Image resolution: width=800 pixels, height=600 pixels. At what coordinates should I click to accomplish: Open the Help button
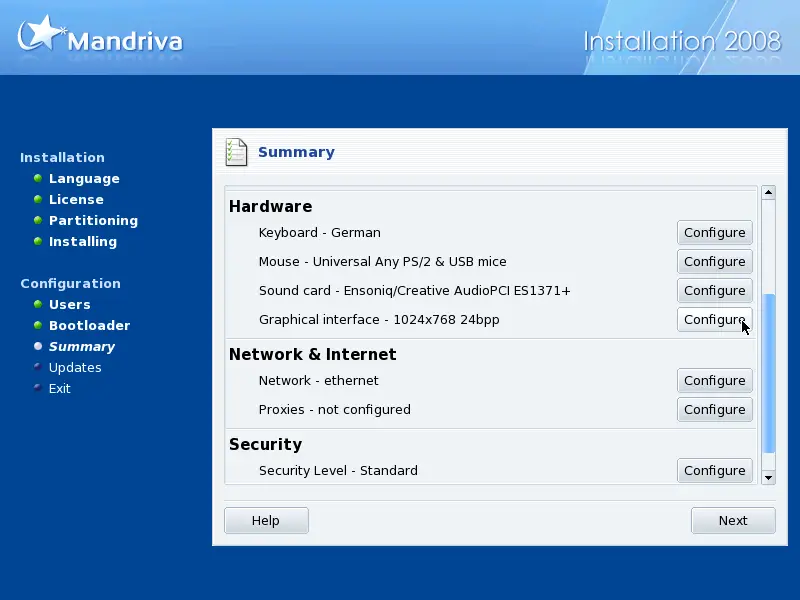[x=266, y=520]
